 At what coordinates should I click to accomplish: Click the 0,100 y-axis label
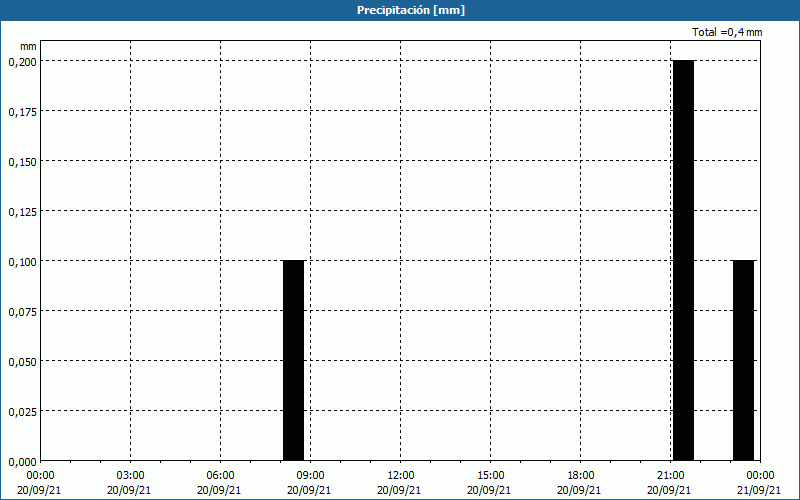(22, 262)
